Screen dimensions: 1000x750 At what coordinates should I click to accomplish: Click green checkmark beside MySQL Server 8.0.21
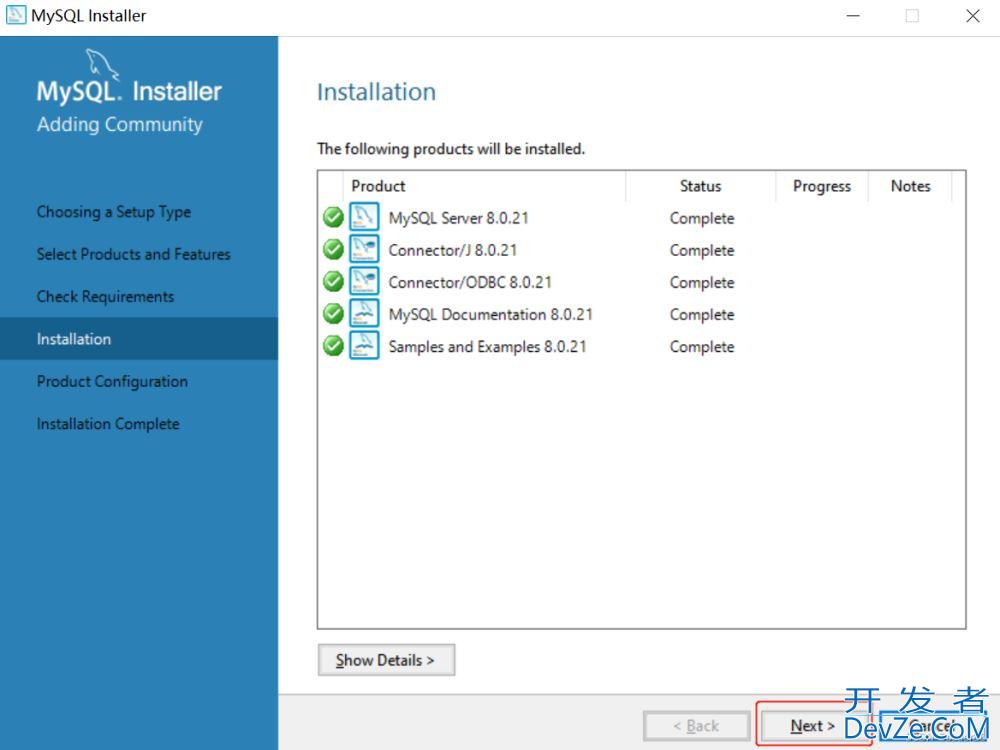click(x=333, y=217)
